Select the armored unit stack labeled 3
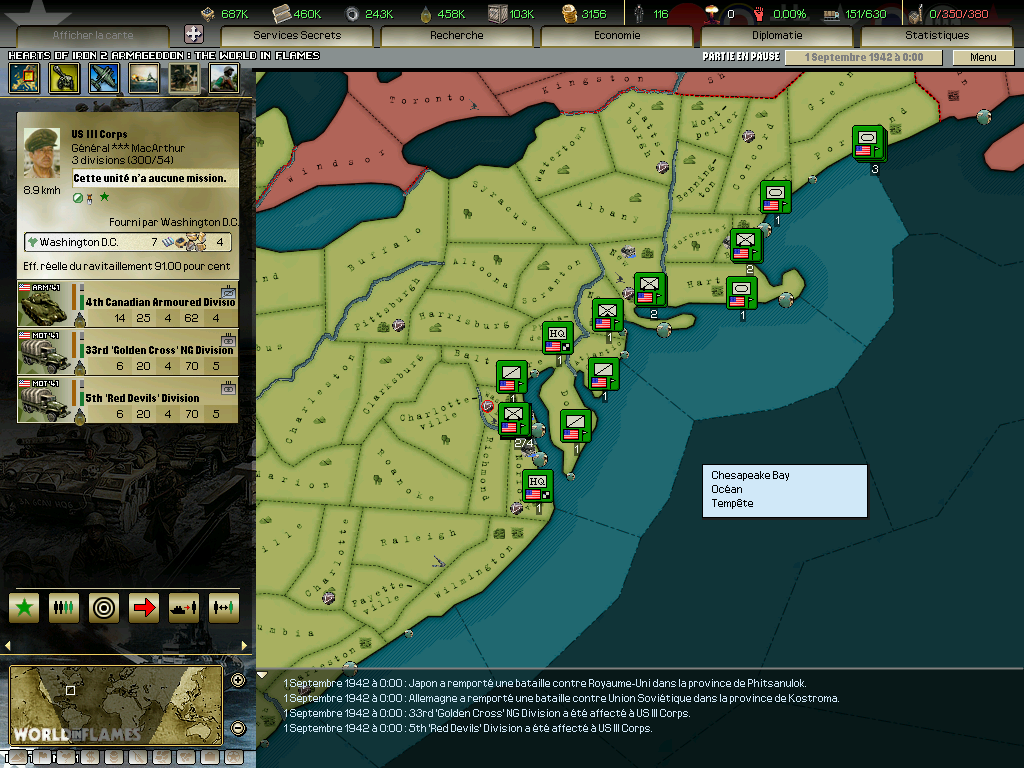Viewport: 1024px width, 768px height. coord(869,144)
